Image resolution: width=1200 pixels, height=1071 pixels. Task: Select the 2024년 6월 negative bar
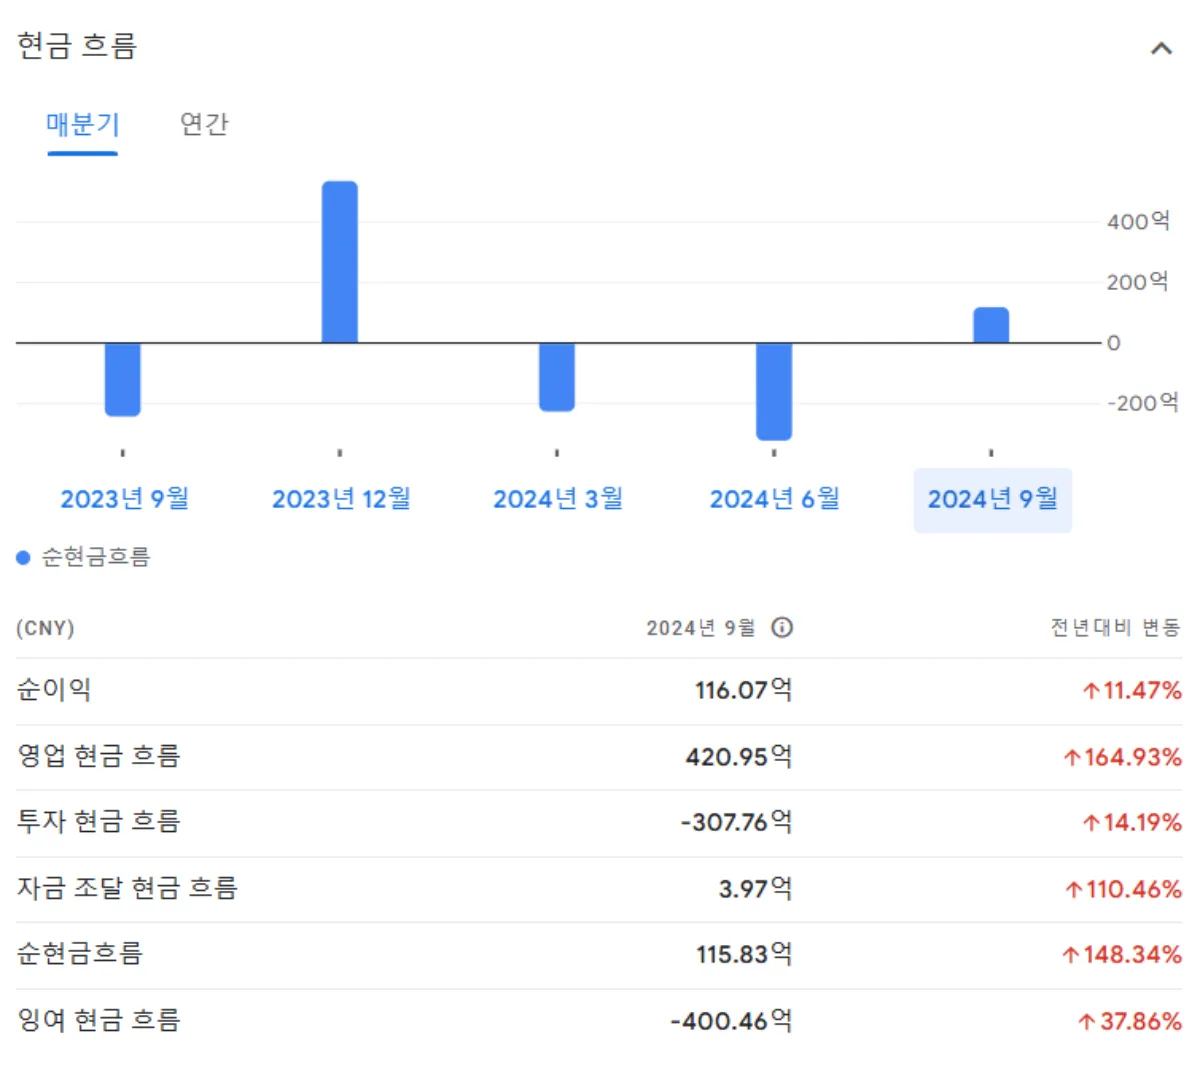(773, 390)
